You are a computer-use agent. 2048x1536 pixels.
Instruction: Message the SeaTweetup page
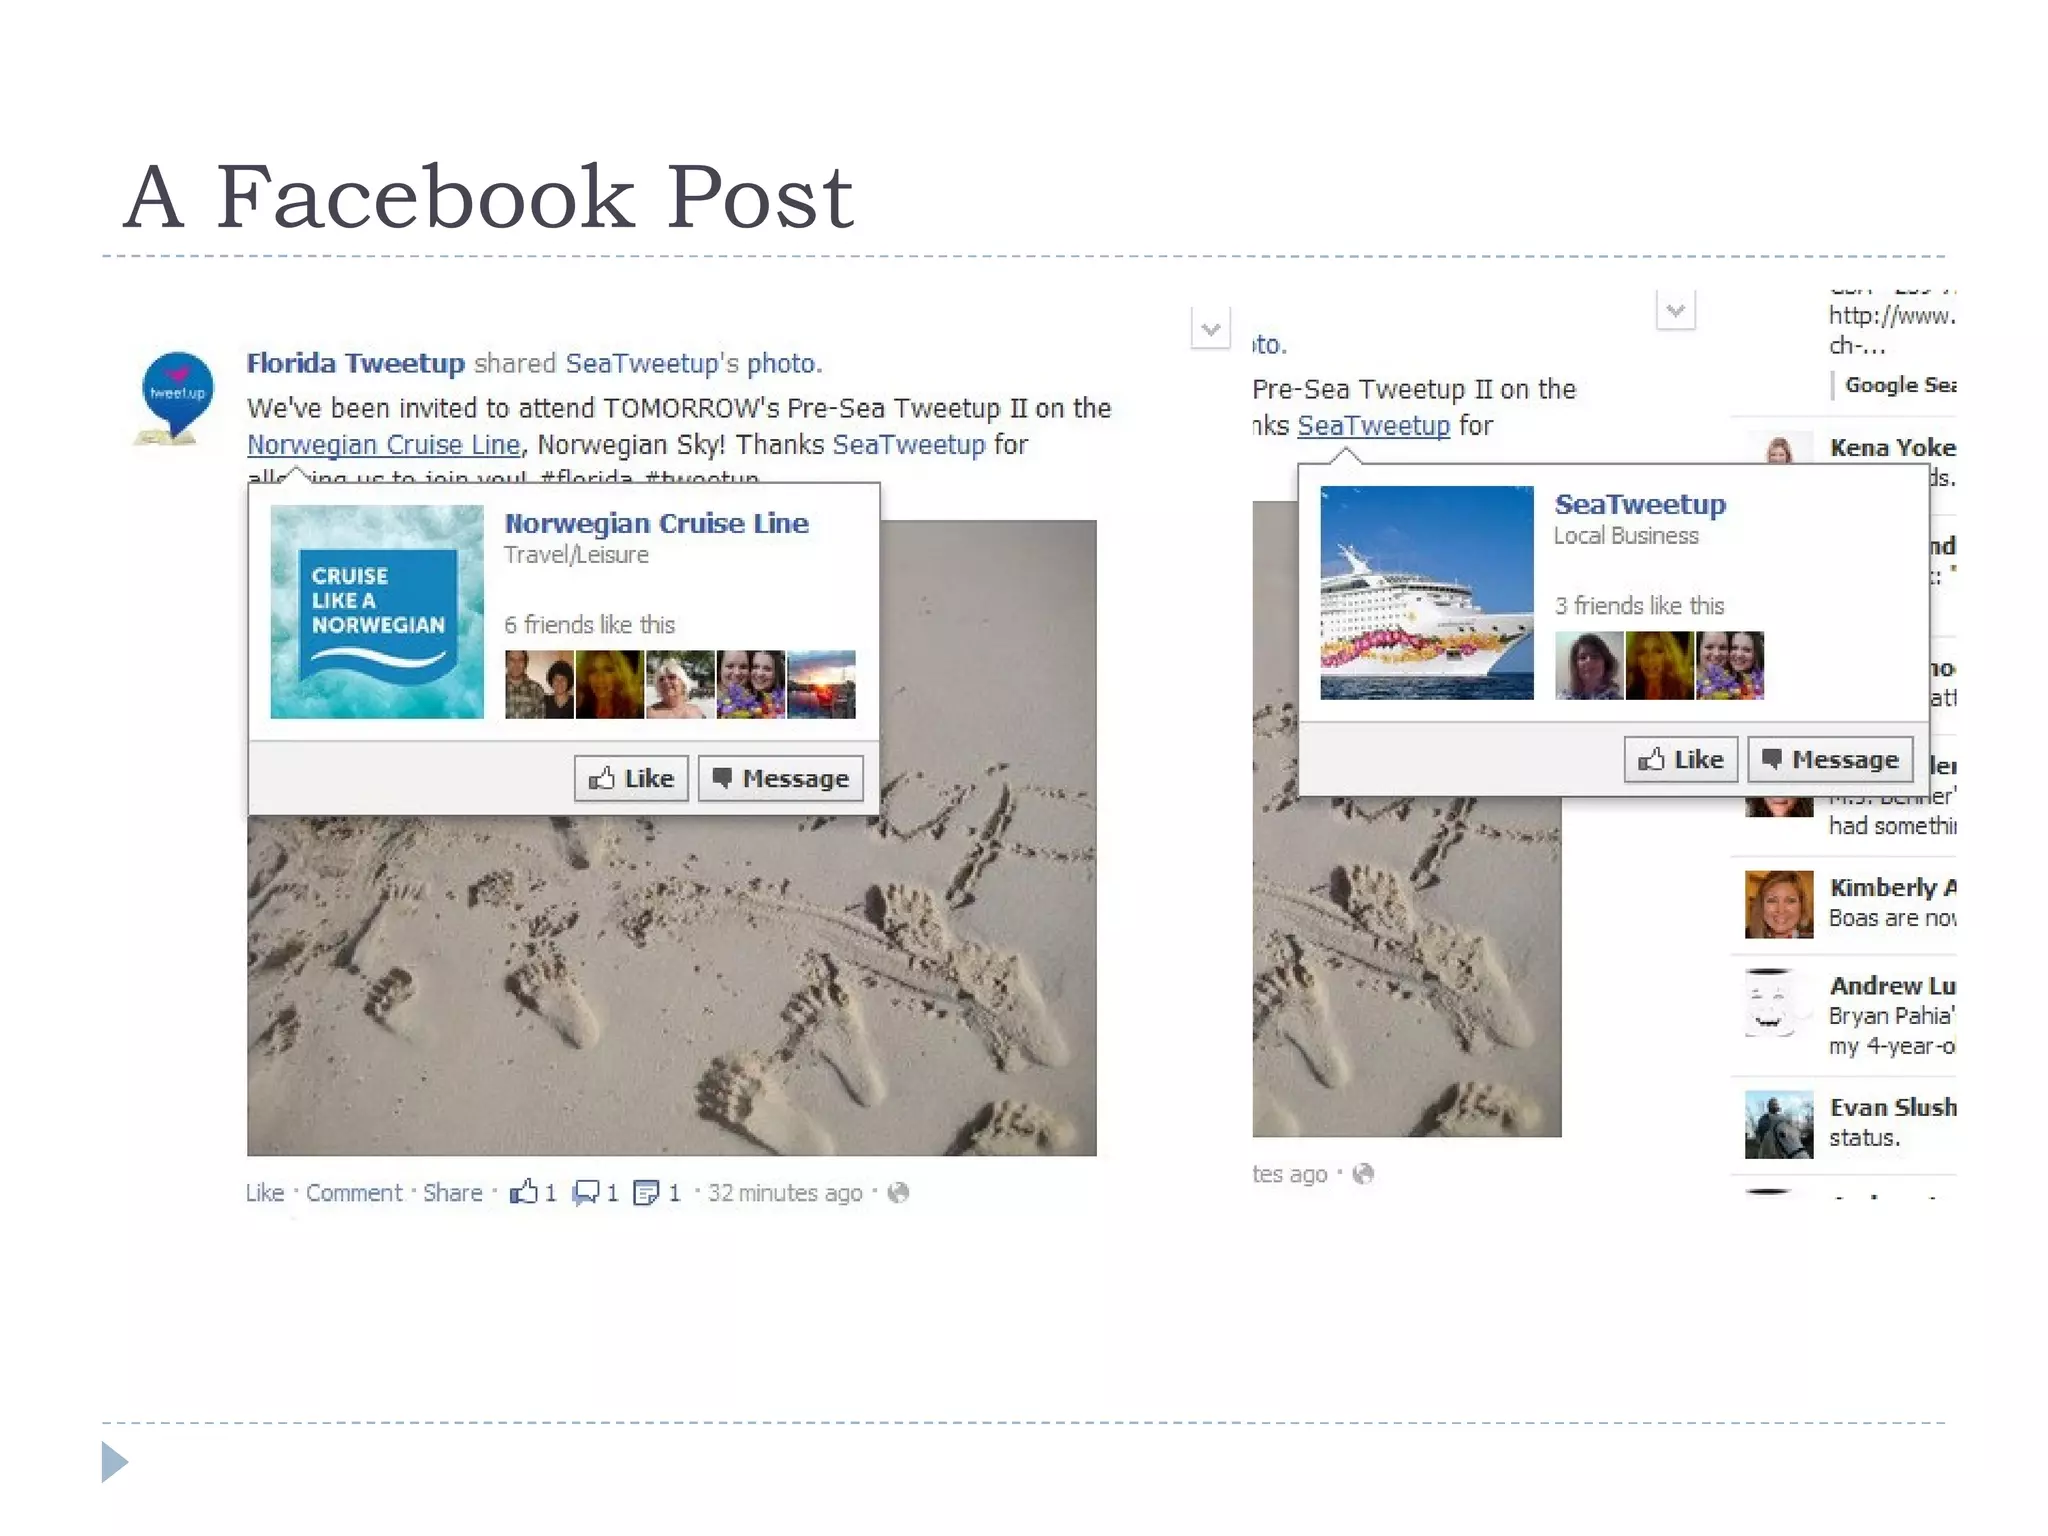[x=1831, y=759]
